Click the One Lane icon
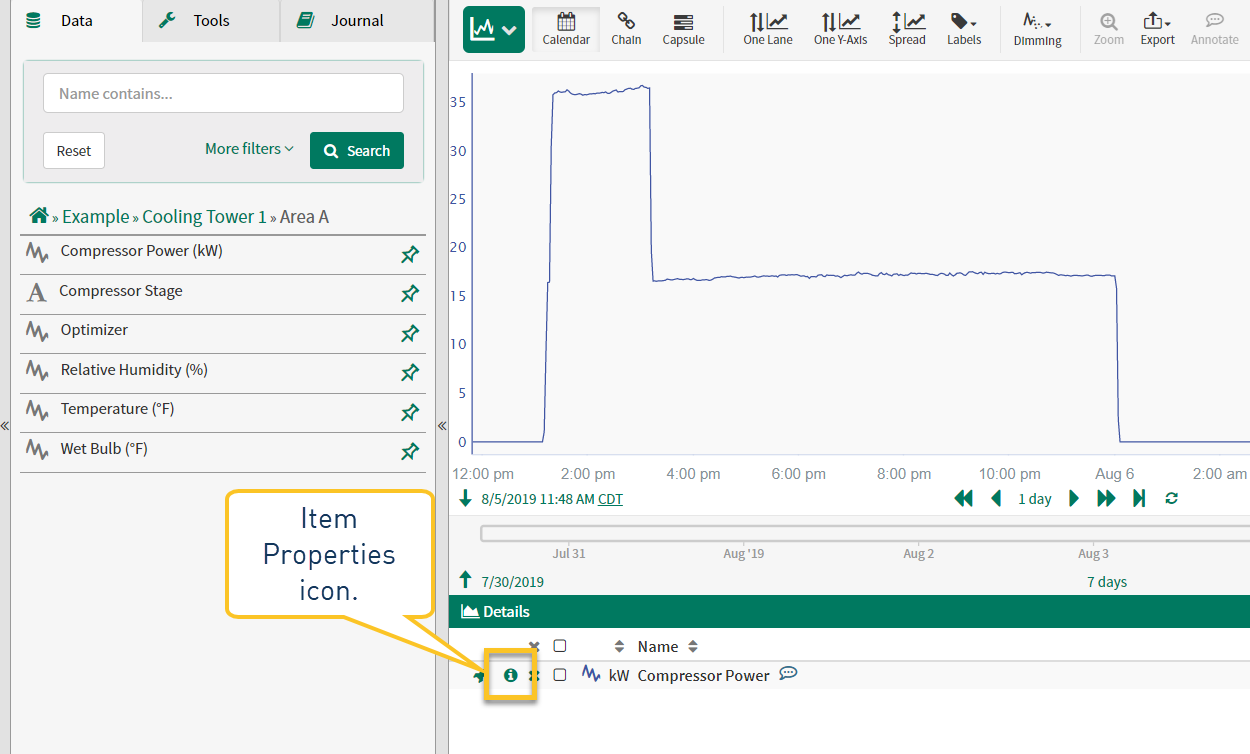1250x754 pixels. tap(767, 29)
